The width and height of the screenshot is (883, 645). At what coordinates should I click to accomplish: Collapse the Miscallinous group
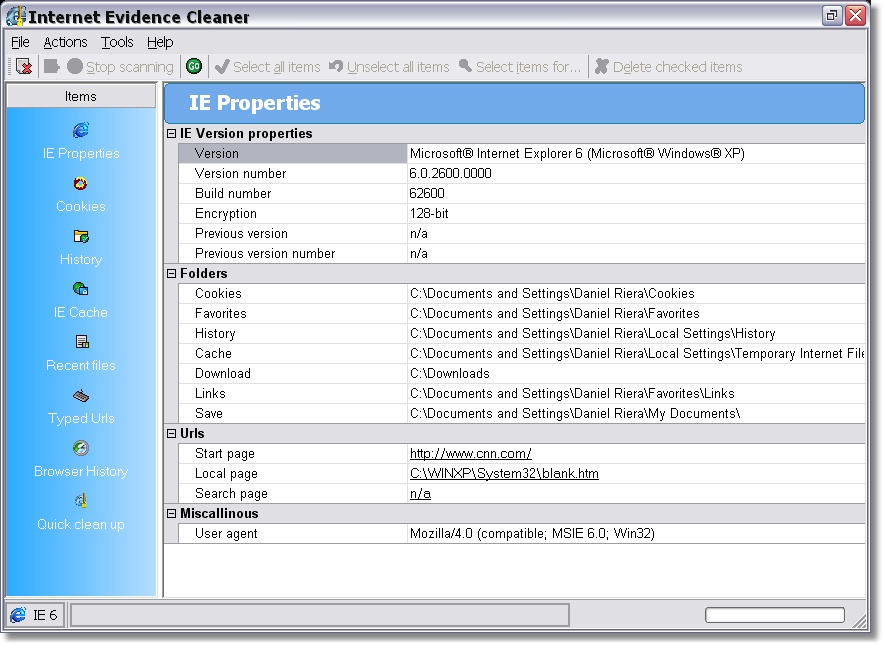coord(172,514)
